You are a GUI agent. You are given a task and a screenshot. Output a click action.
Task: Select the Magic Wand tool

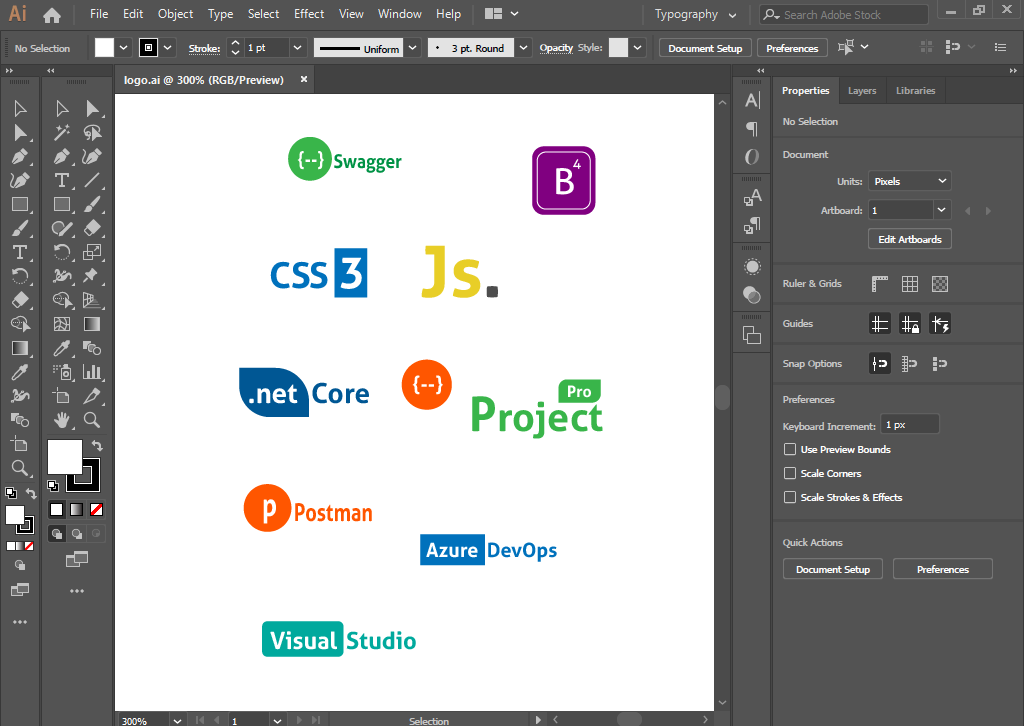point(62,132)
